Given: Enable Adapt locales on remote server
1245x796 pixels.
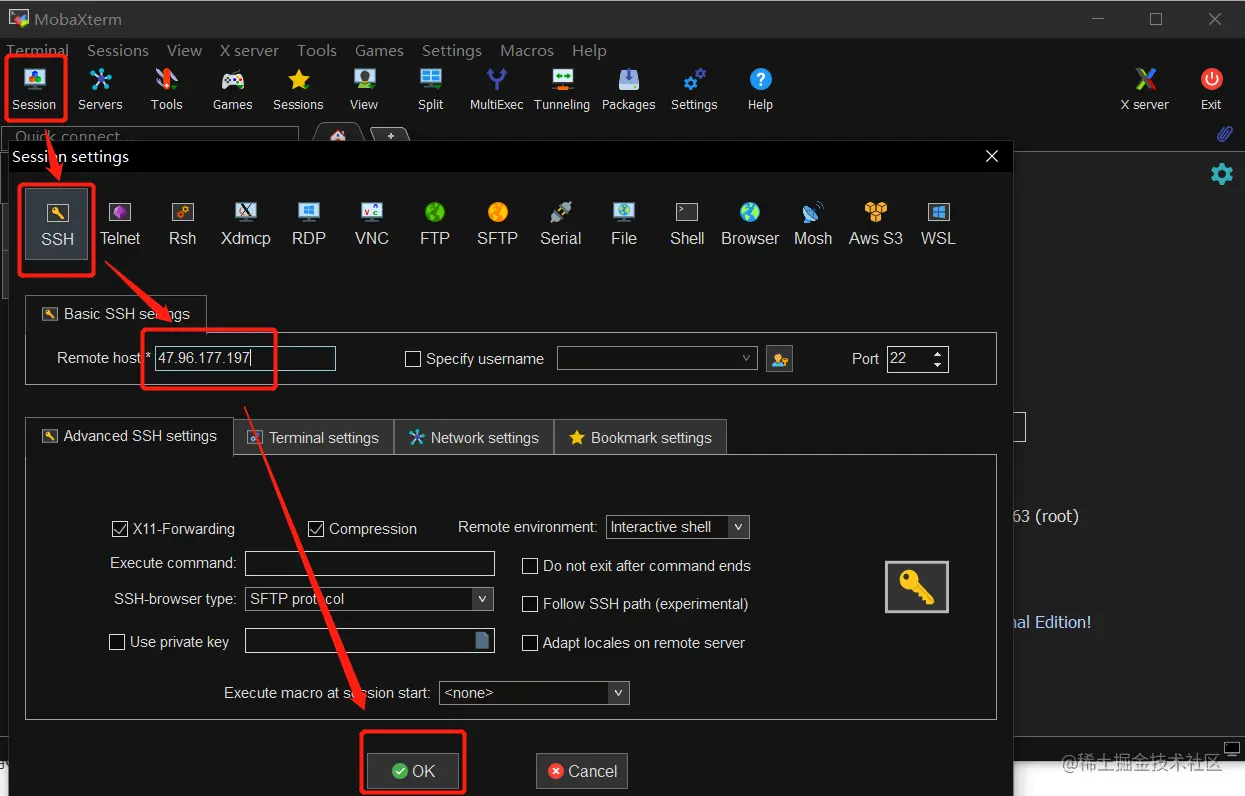Looking at the screenshot, I should (x=530, y=643).
